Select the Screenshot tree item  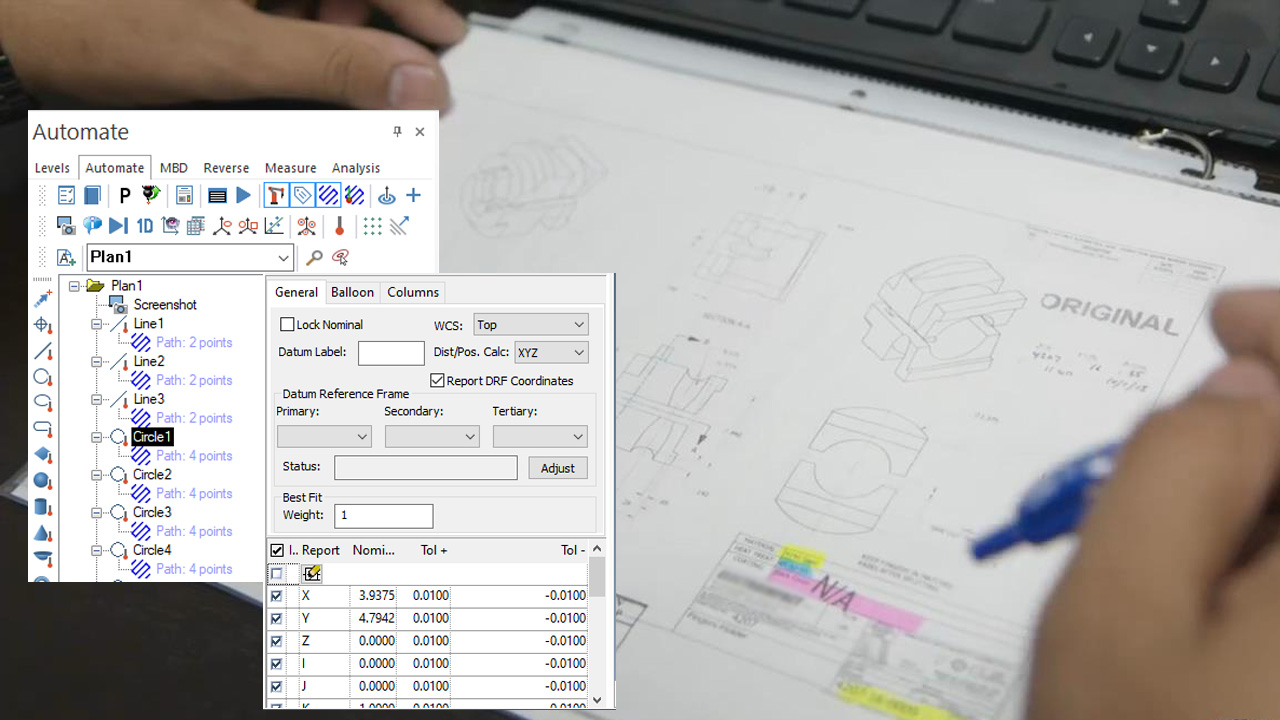(165, 305)
